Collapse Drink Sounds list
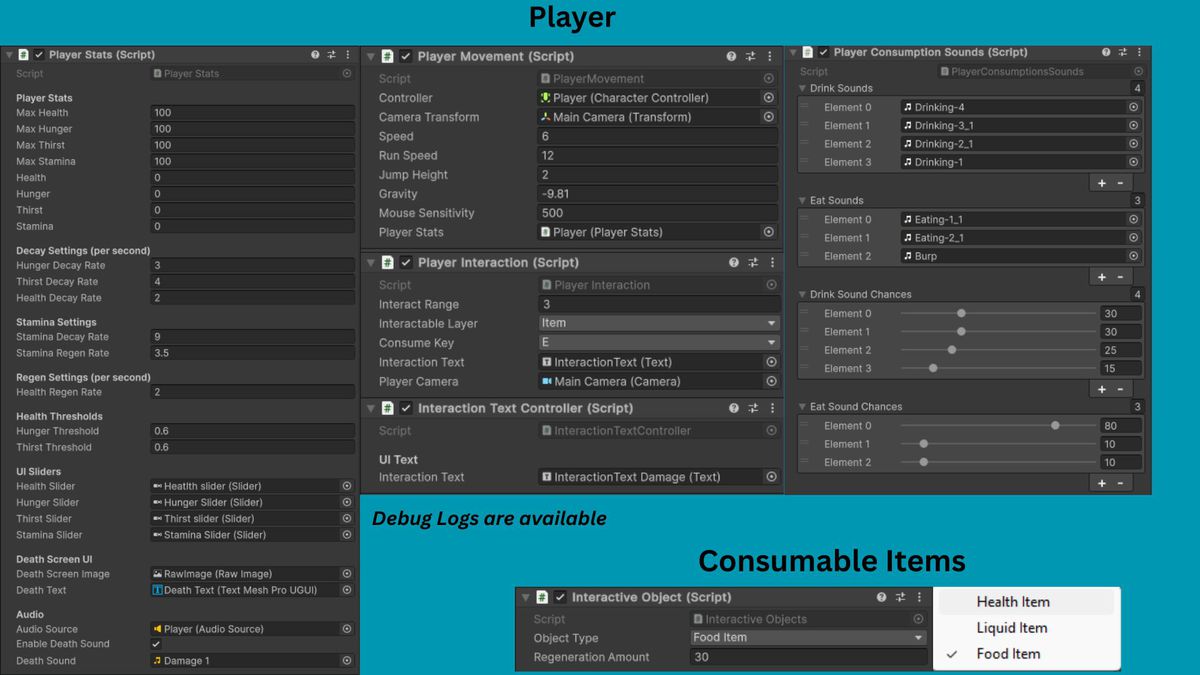The height and width of the screenshot is (675, 1200). (x=803, y=88)
